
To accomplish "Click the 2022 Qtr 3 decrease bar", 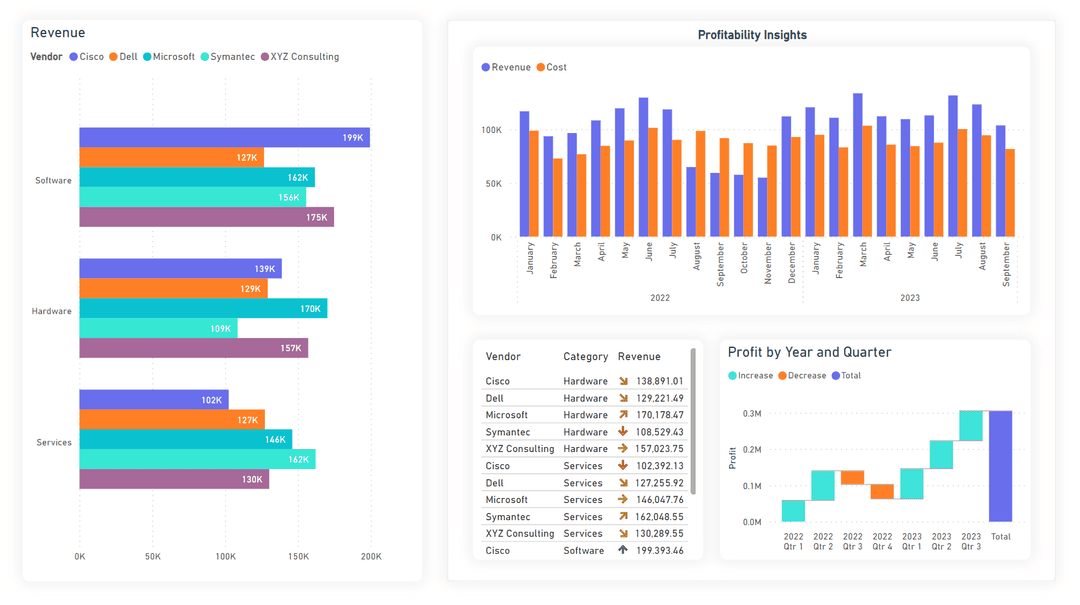I will (852, 478).
